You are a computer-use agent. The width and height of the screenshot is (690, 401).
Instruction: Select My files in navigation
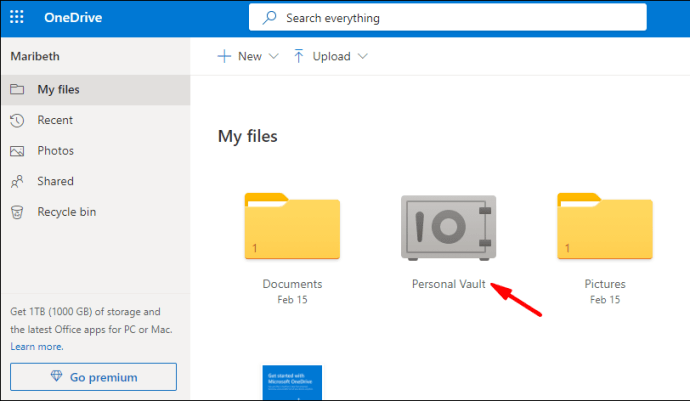[x=59, y=90]
